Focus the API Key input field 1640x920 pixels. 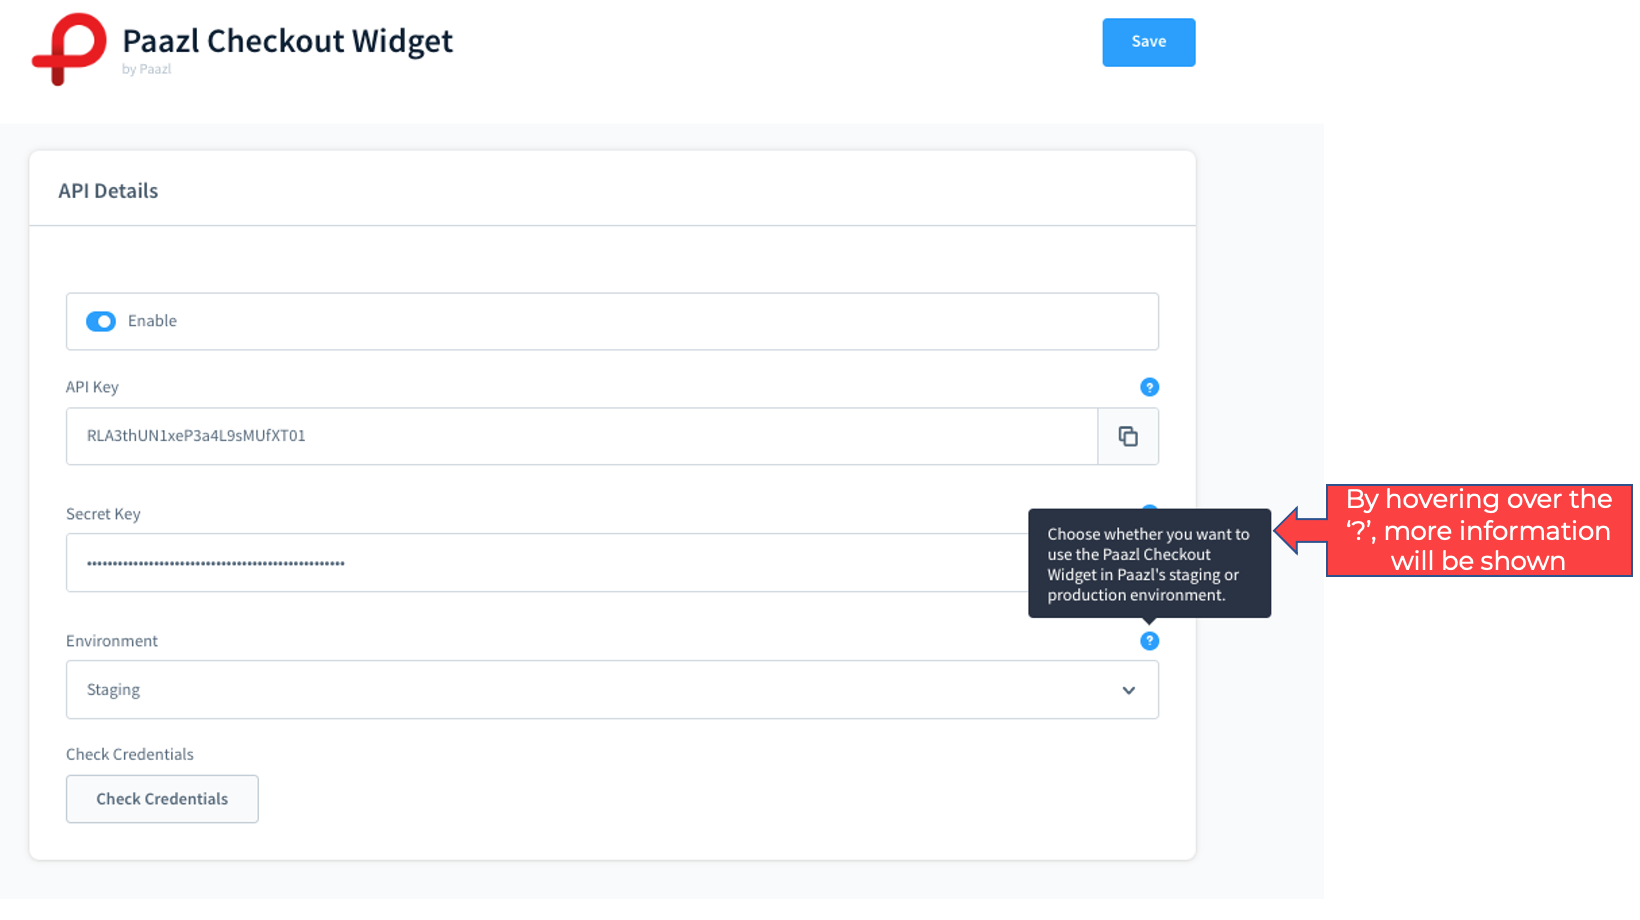coord(582,436)
